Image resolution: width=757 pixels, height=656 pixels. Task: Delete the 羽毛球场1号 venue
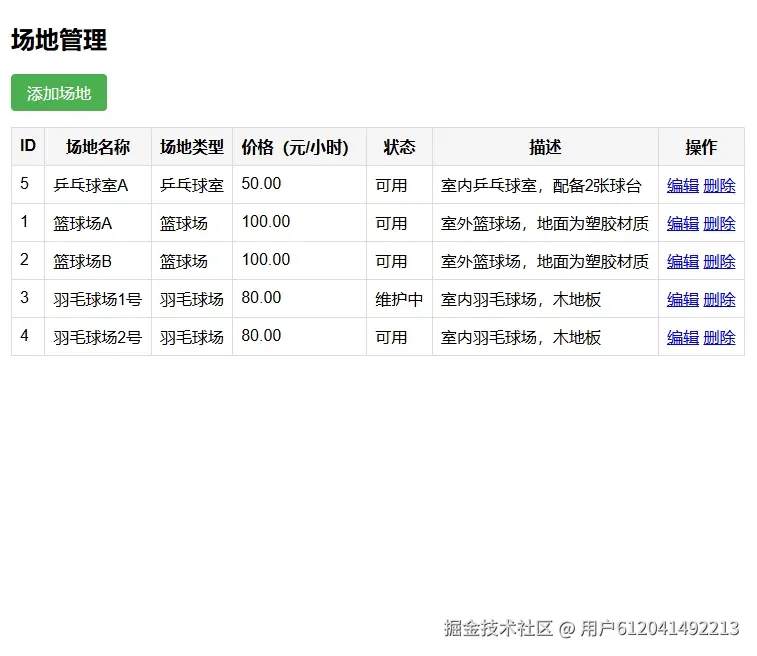(x=719, y=300)
